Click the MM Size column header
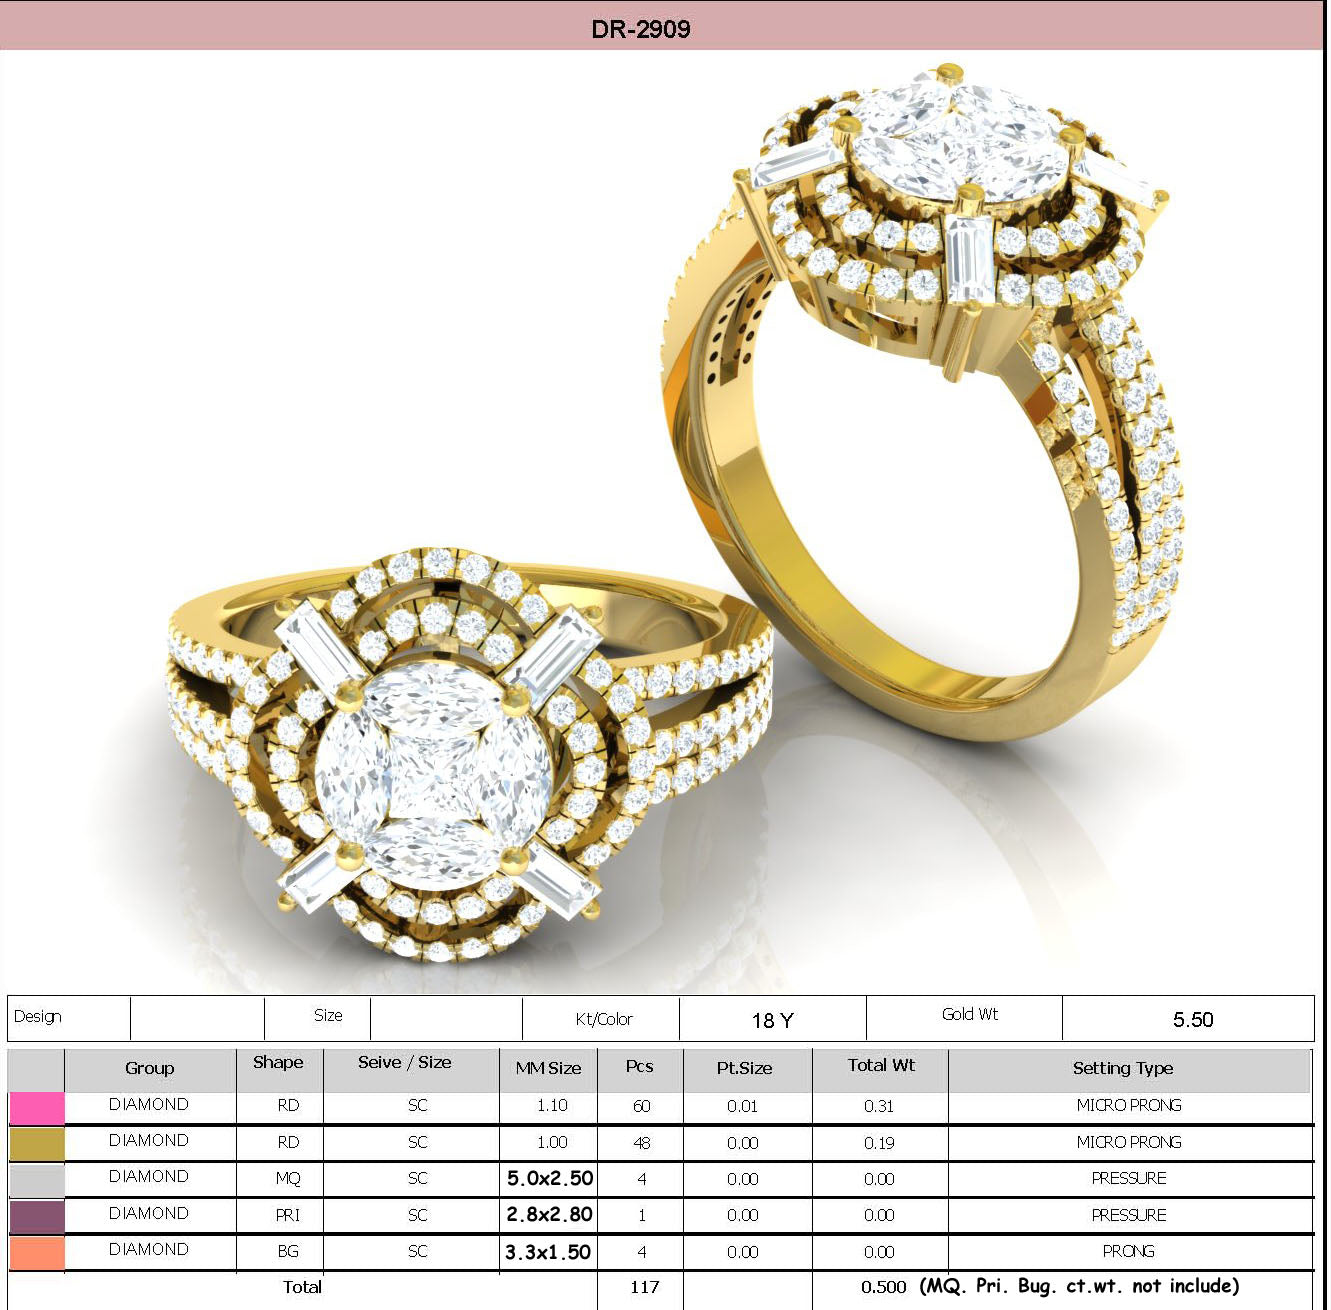1331x1310 pixels. [x=548, y=1069]
